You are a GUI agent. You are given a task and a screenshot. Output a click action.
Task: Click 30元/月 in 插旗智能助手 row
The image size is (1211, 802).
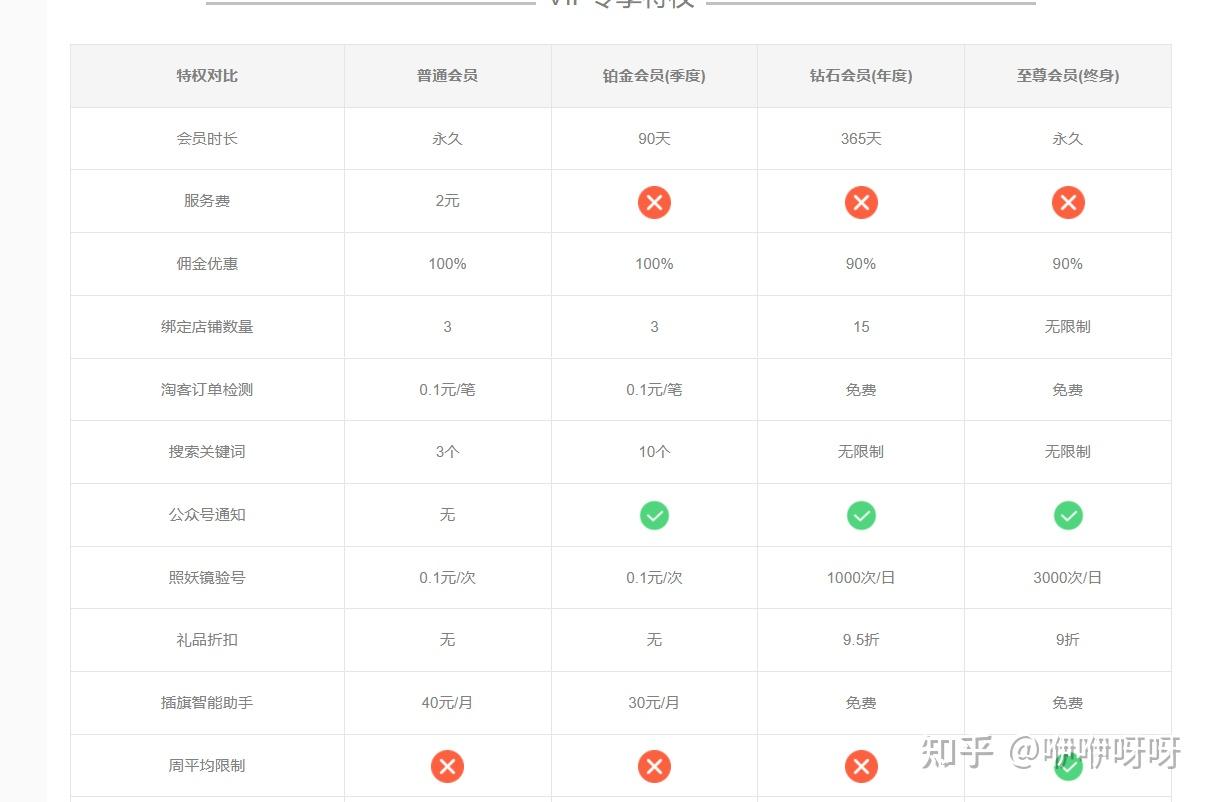click(654, 703)
